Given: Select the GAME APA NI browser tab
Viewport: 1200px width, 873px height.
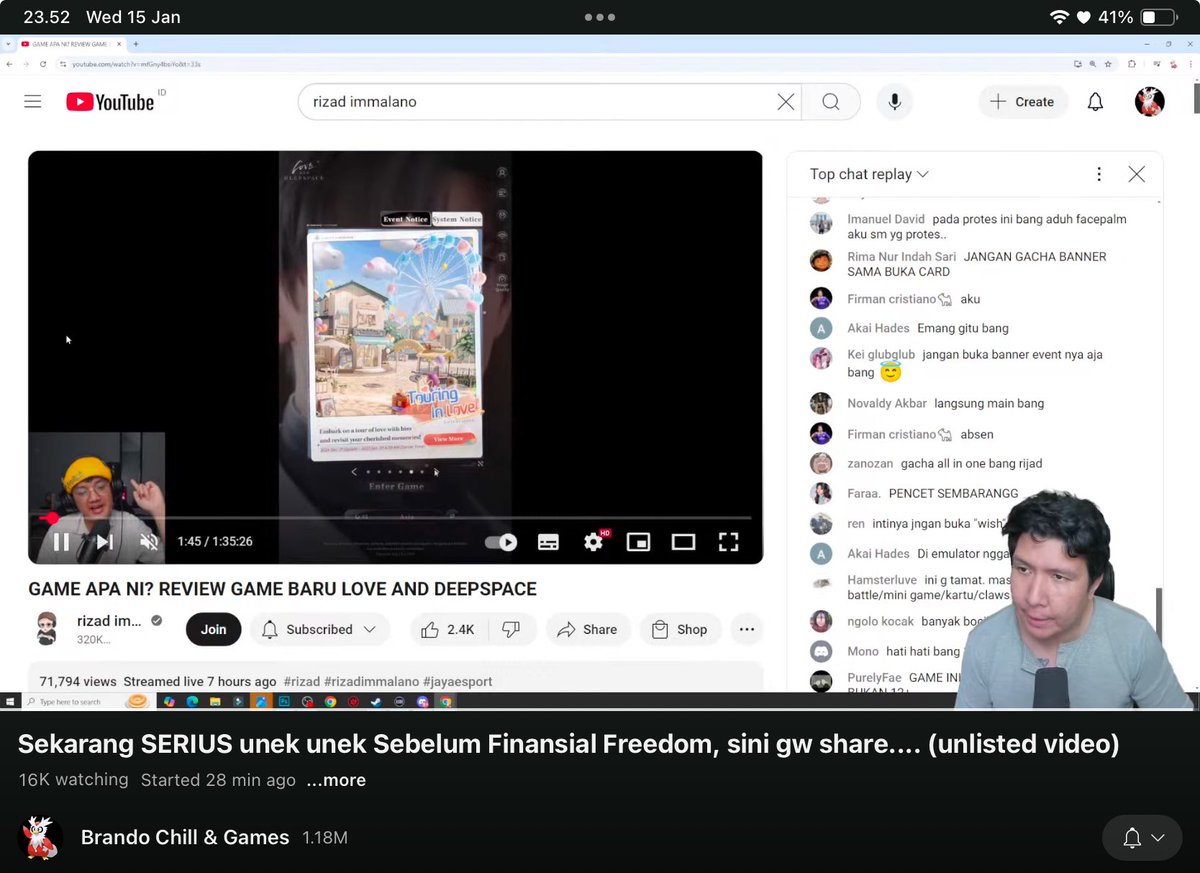Looking at the screenshot, I should pyautogui.click(x=70, y=44).
